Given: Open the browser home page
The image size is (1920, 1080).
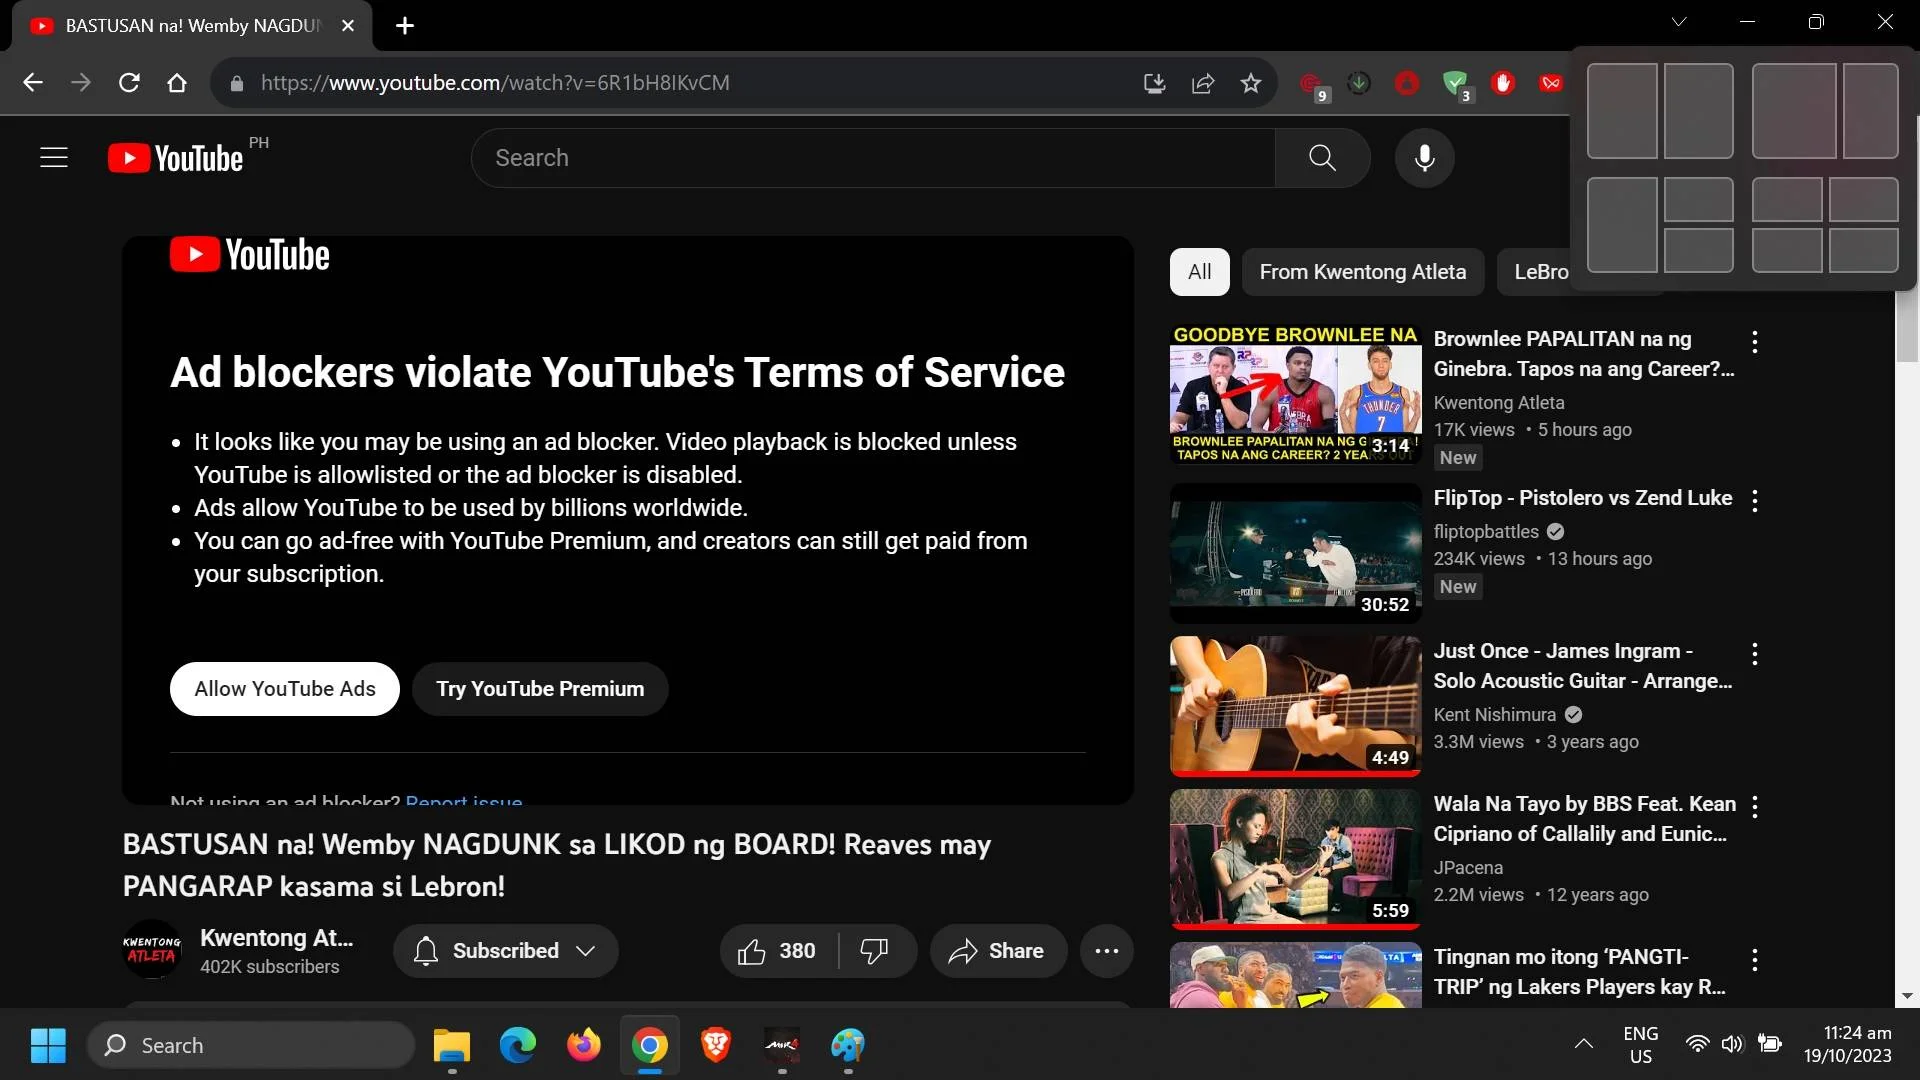Looking at the screenshot, I should (177, 83).
